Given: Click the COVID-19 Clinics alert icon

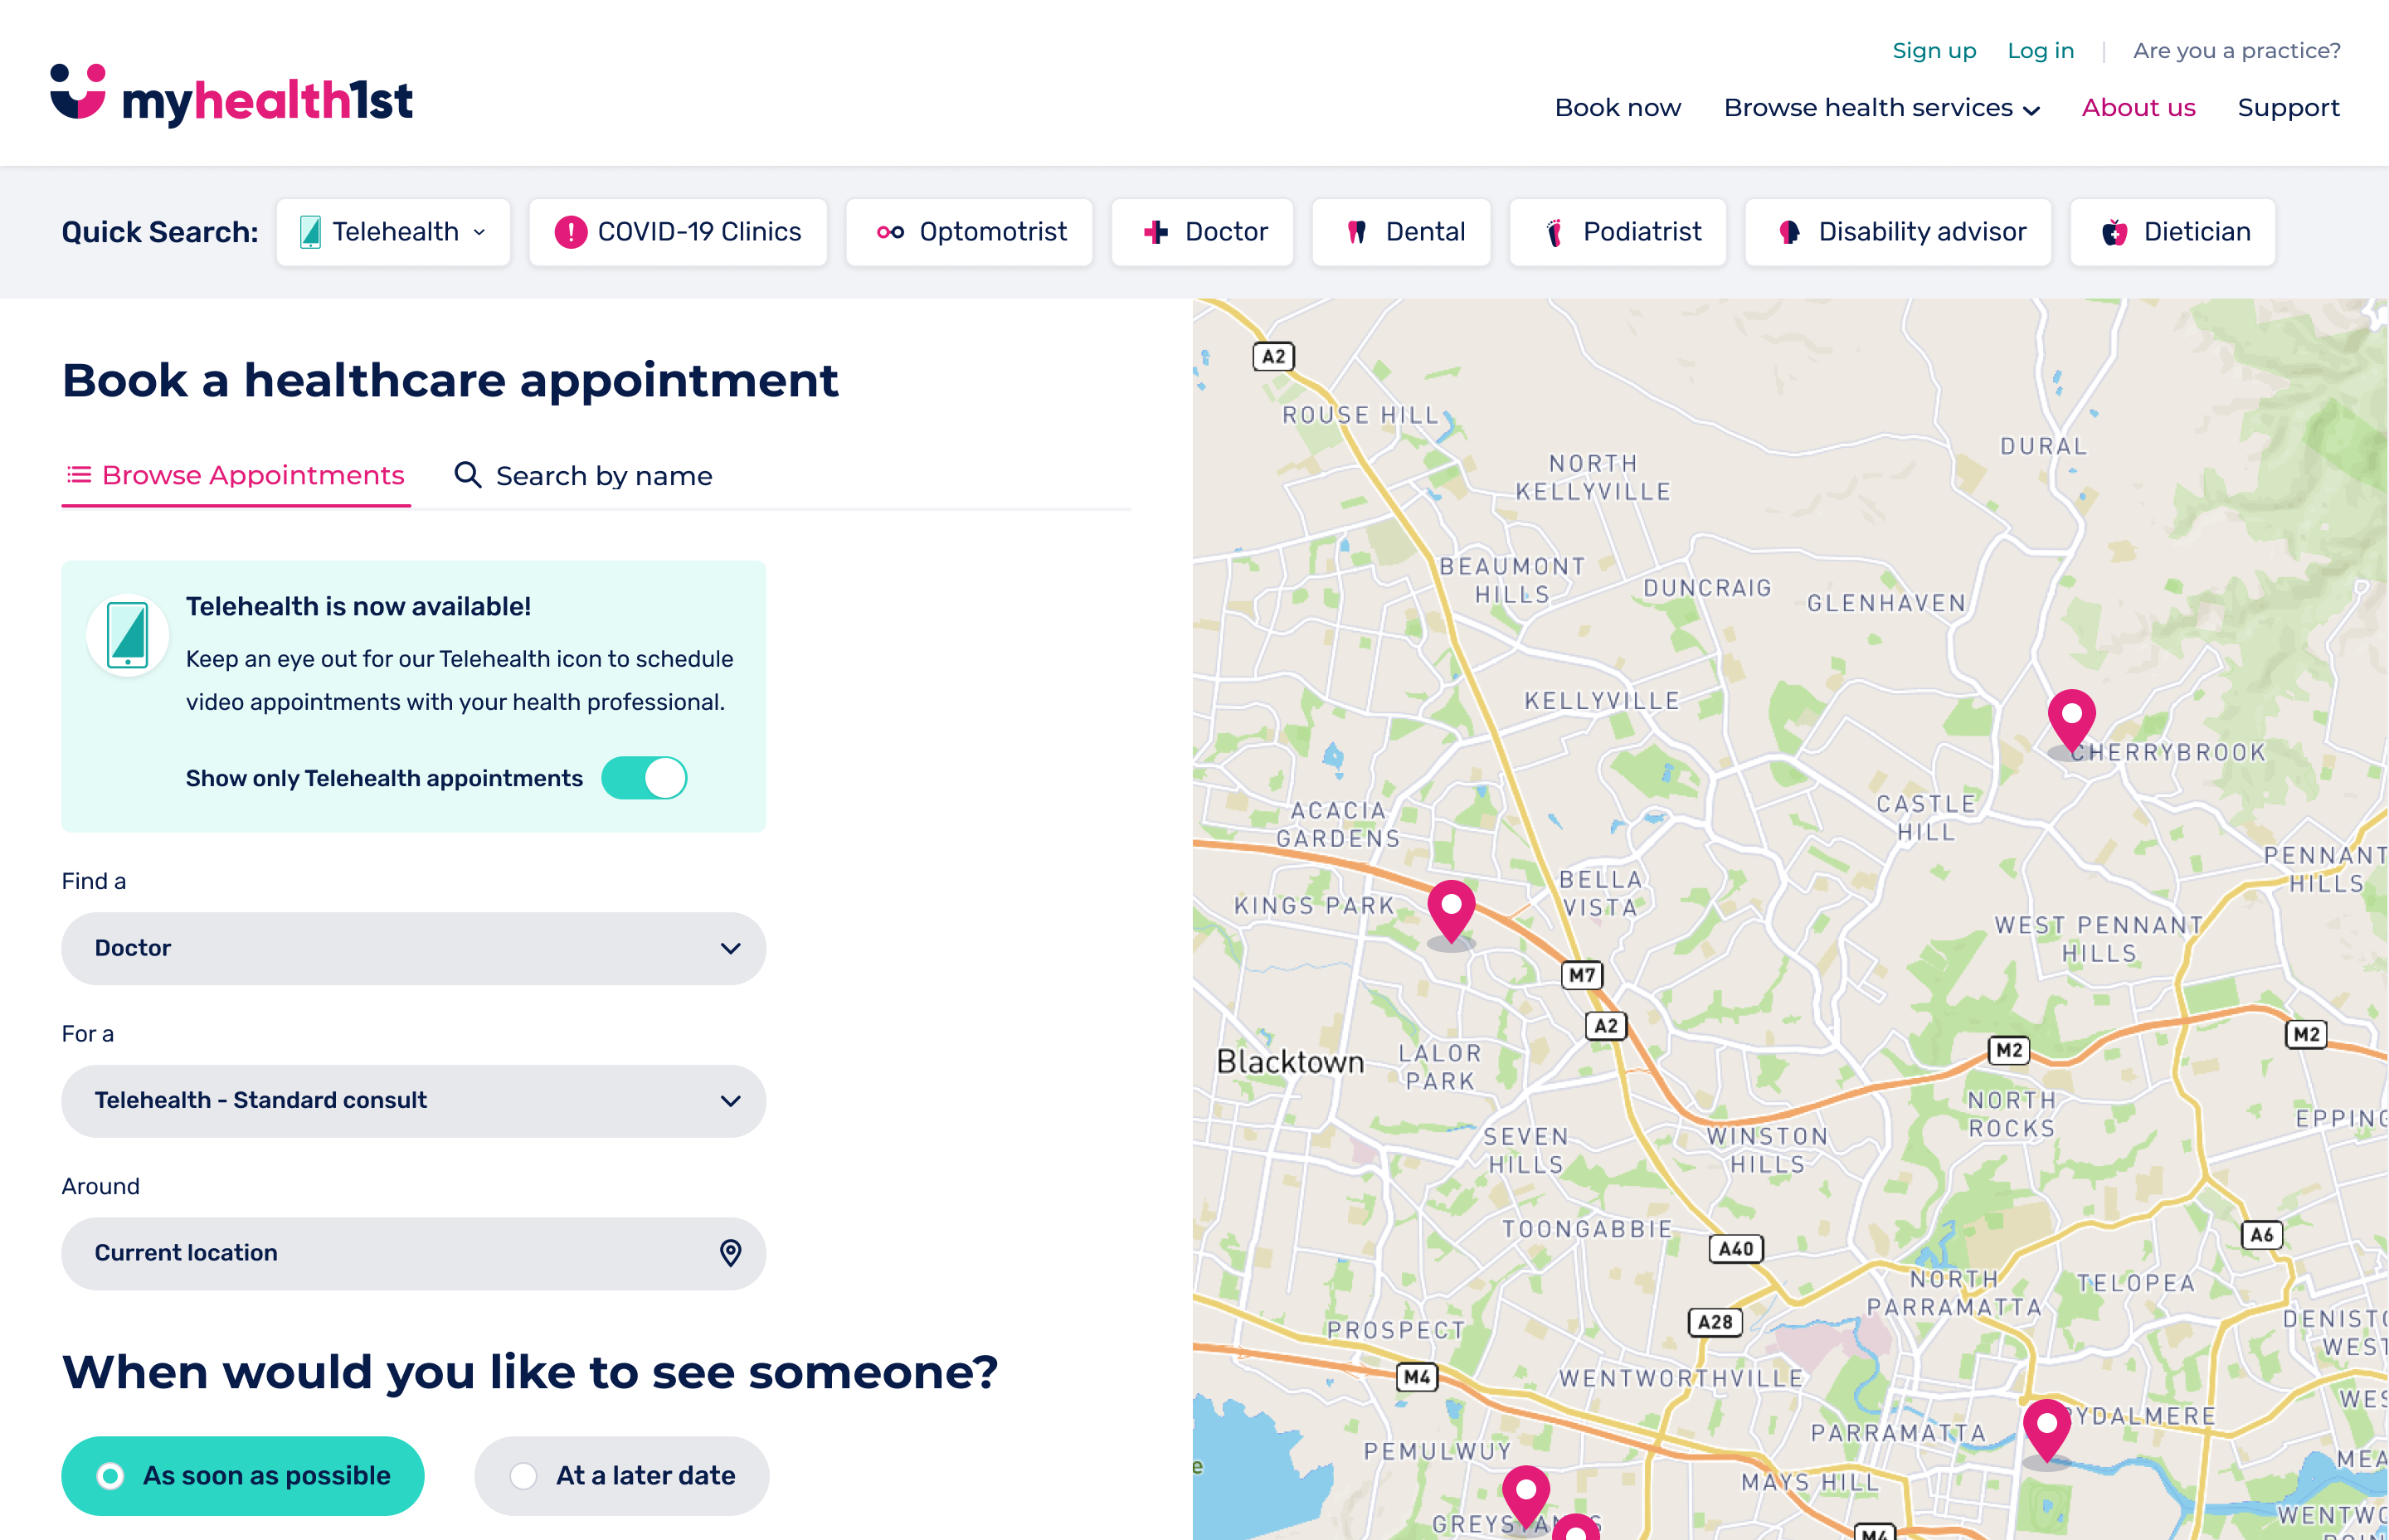Looking at the screenshot, I should point(570,232).
